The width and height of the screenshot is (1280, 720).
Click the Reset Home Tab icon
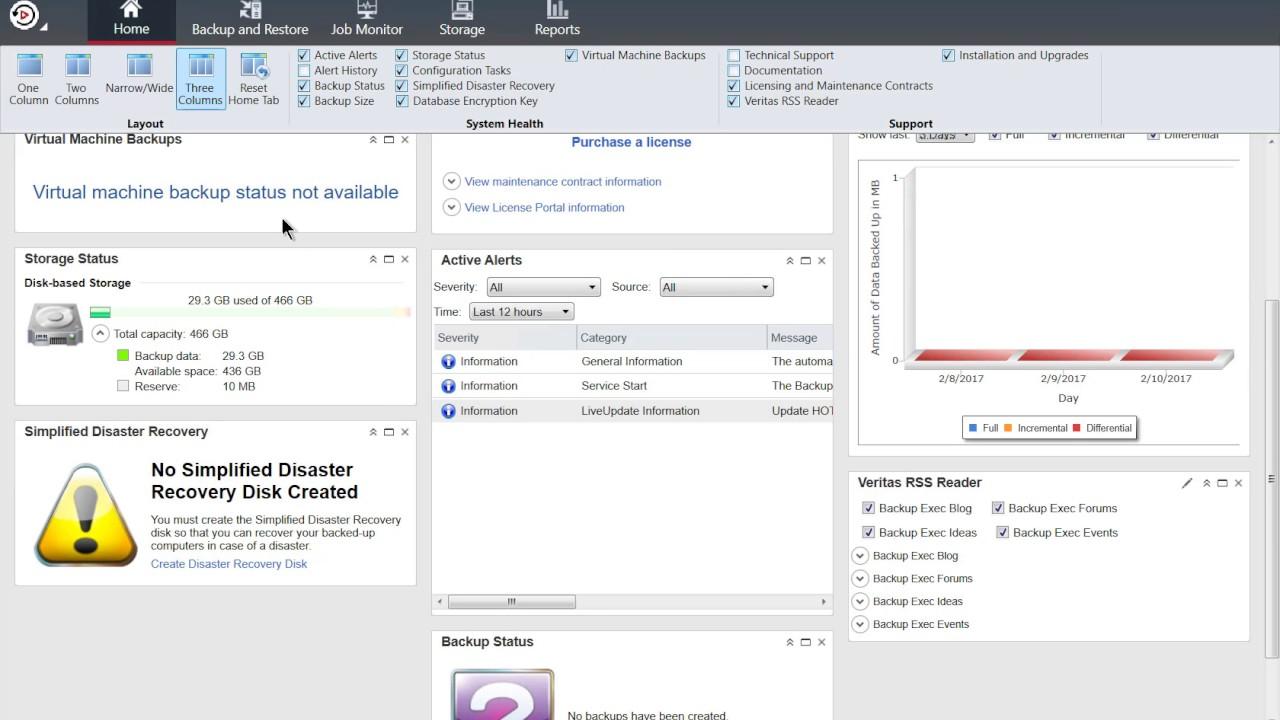(253, 77)
